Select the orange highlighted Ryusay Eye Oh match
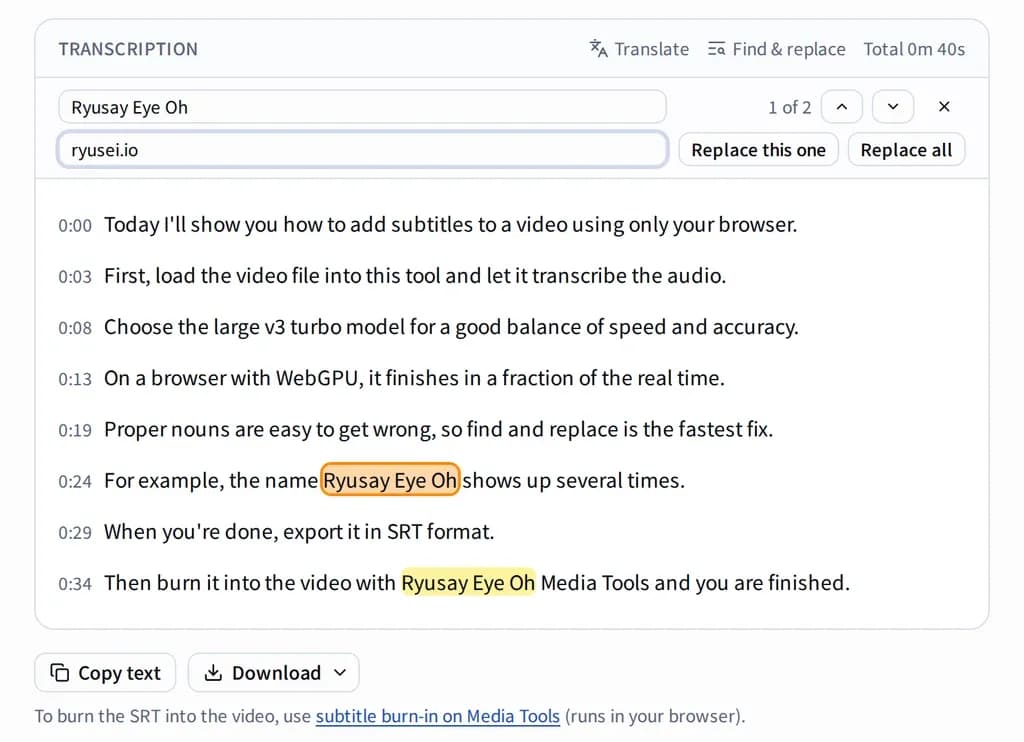The width and height of the screenshot is (1024, 742). [x=390, y=480]
